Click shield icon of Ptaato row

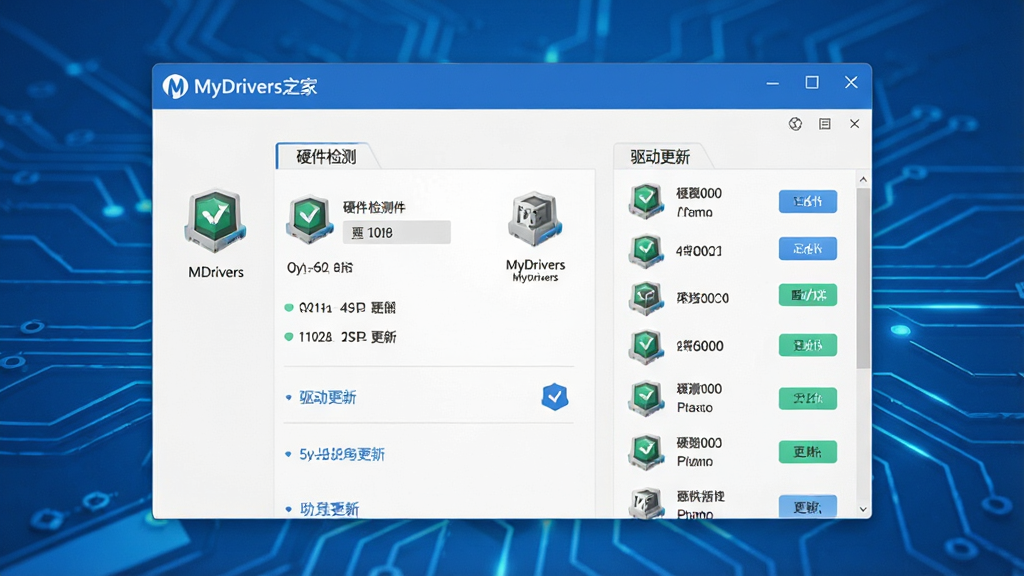point(646,398)
